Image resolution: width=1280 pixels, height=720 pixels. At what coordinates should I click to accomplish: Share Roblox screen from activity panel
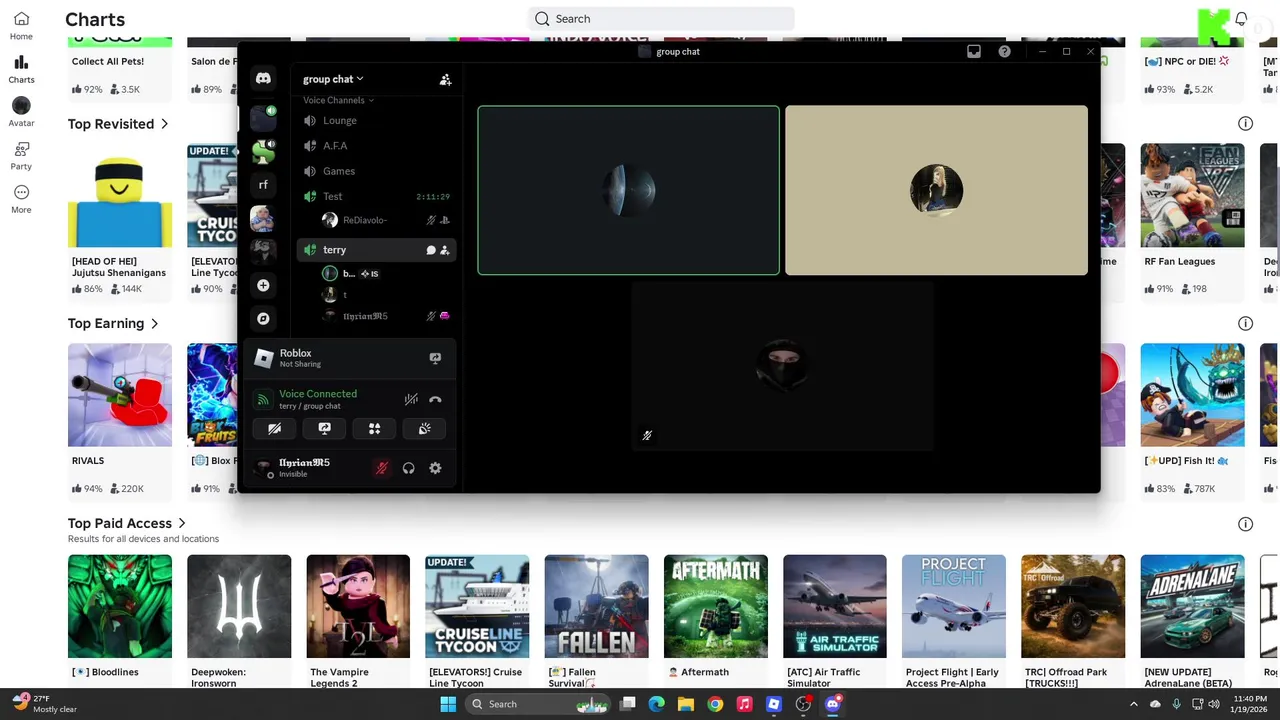click(x=435, y=357)
